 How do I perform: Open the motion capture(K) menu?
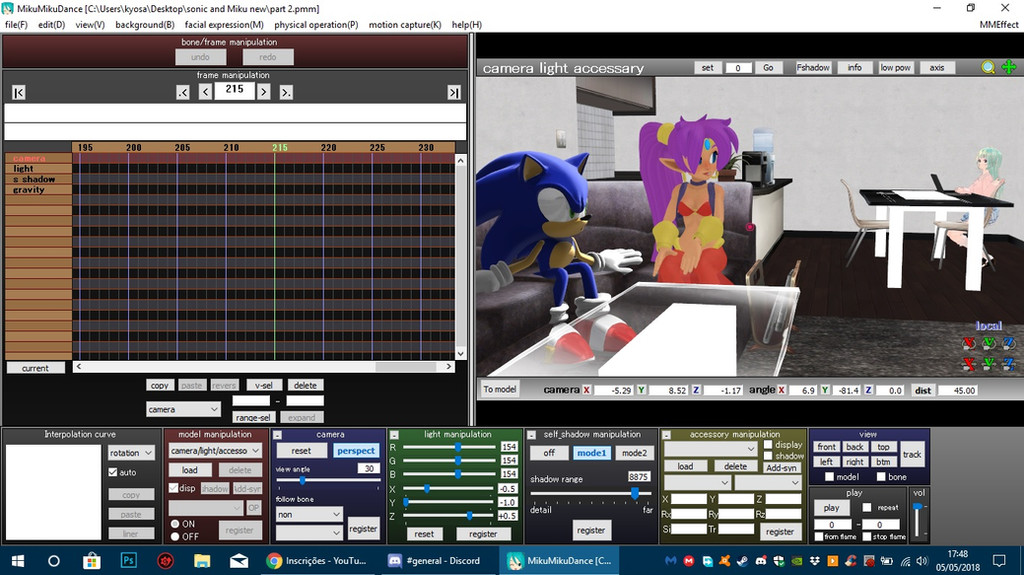tap(405, 24)
